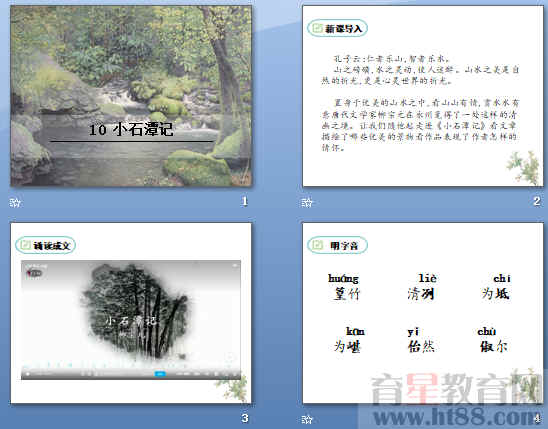Click the blue button in the video control bar
This screenshot has width=548, height=429.
click(160, 374)
